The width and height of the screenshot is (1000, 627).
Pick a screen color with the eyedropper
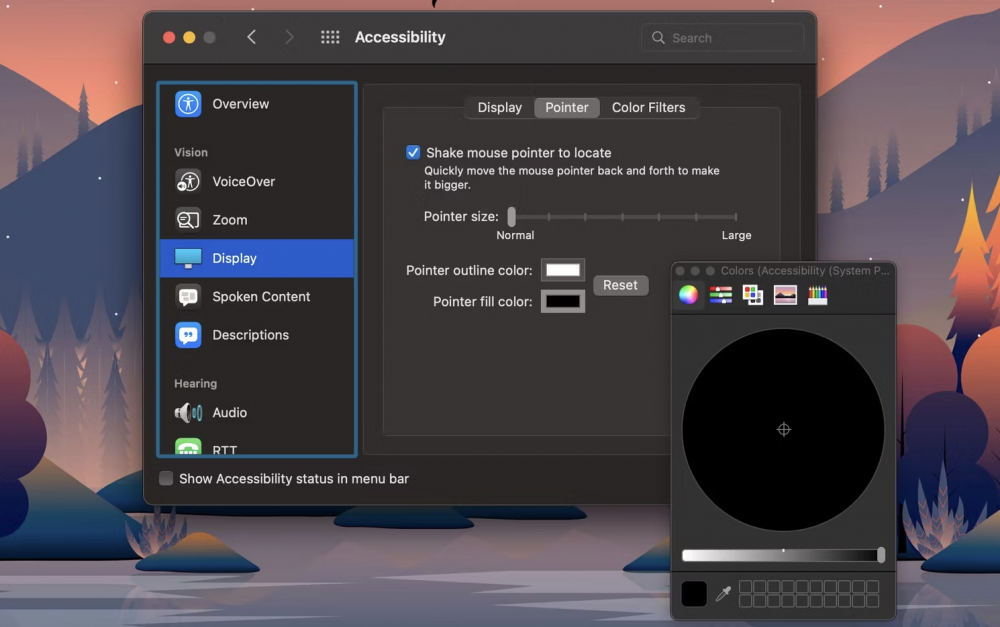pyautogui.click(x=723, y=594)
